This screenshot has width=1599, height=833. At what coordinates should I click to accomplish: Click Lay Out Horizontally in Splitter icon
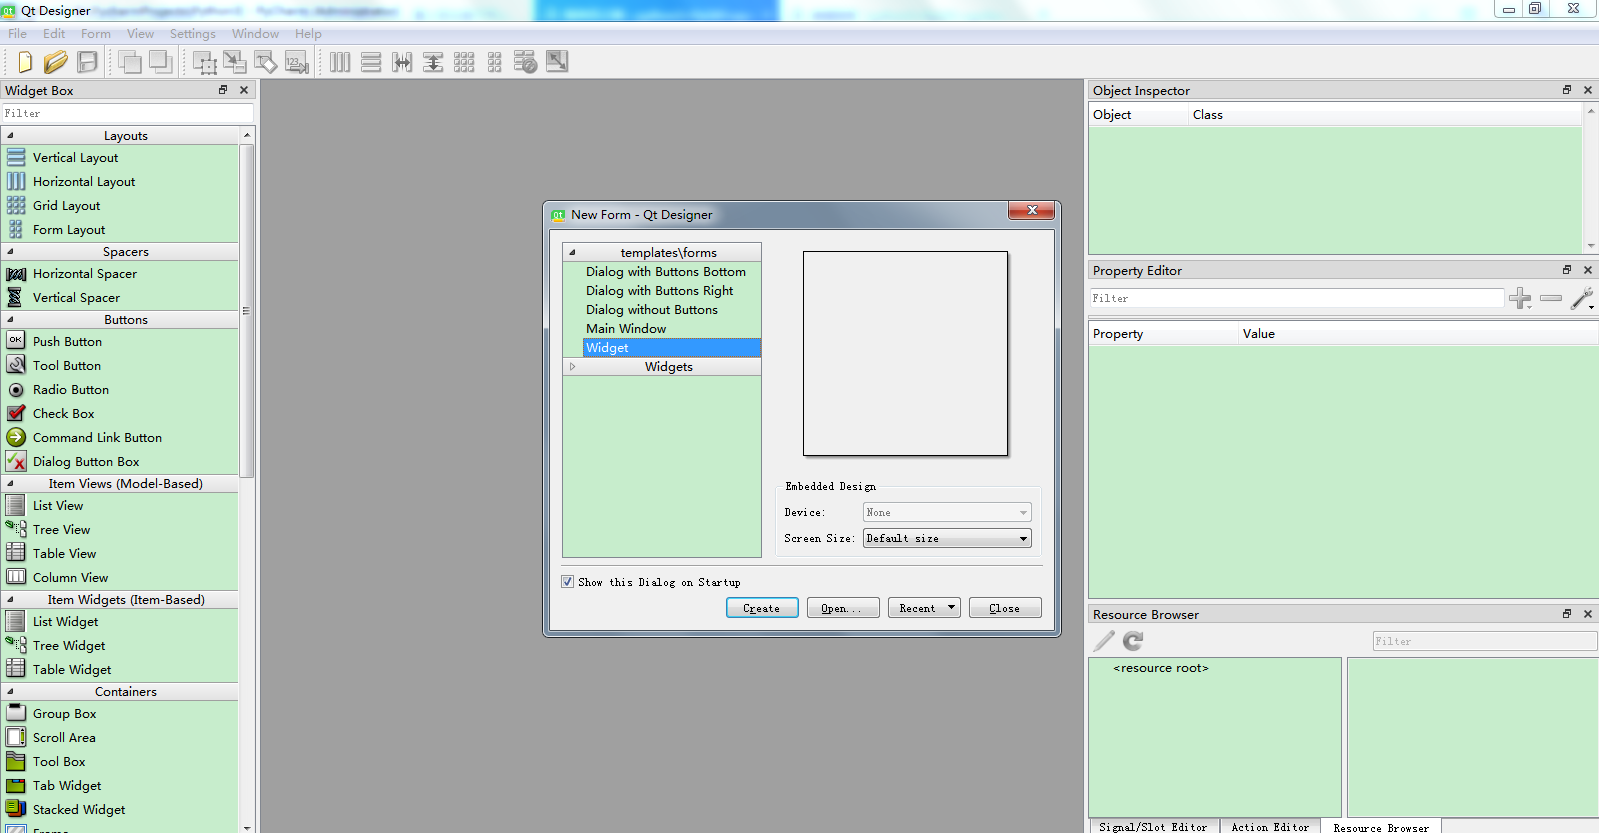point(402,62)
